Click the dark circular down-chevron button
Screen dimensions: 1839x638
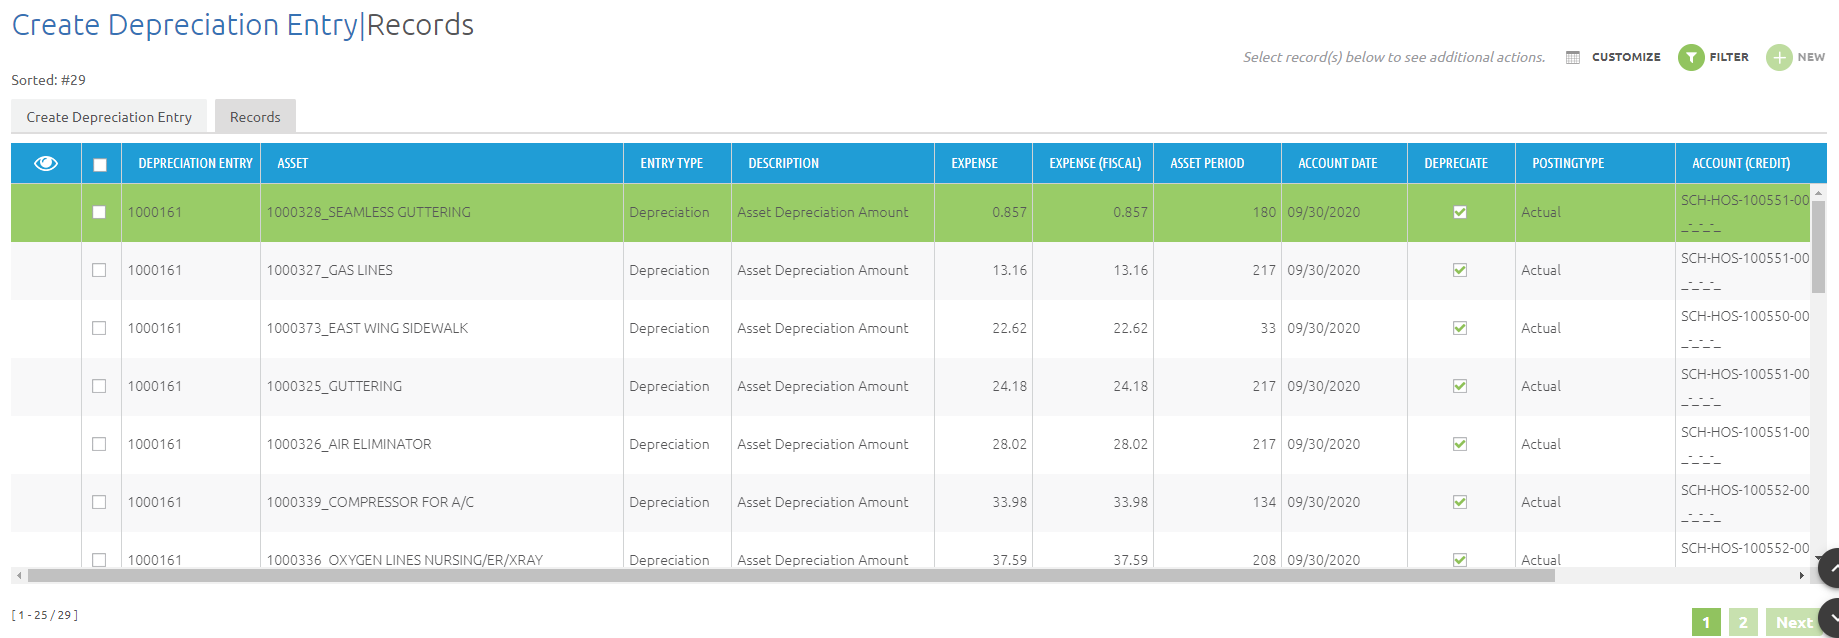(1829, 617)
